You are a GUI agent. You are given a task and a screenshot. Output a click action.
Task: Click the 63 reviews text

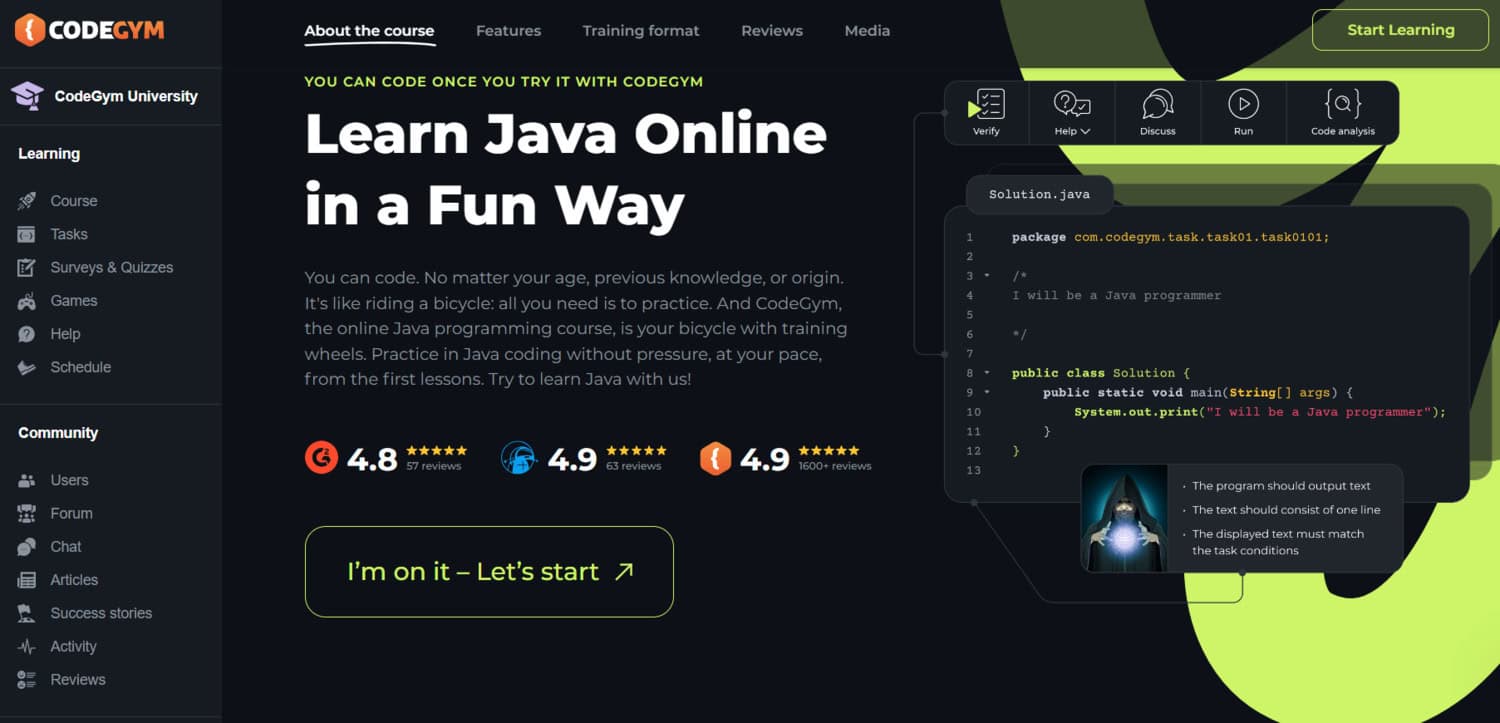click(634, 466)
